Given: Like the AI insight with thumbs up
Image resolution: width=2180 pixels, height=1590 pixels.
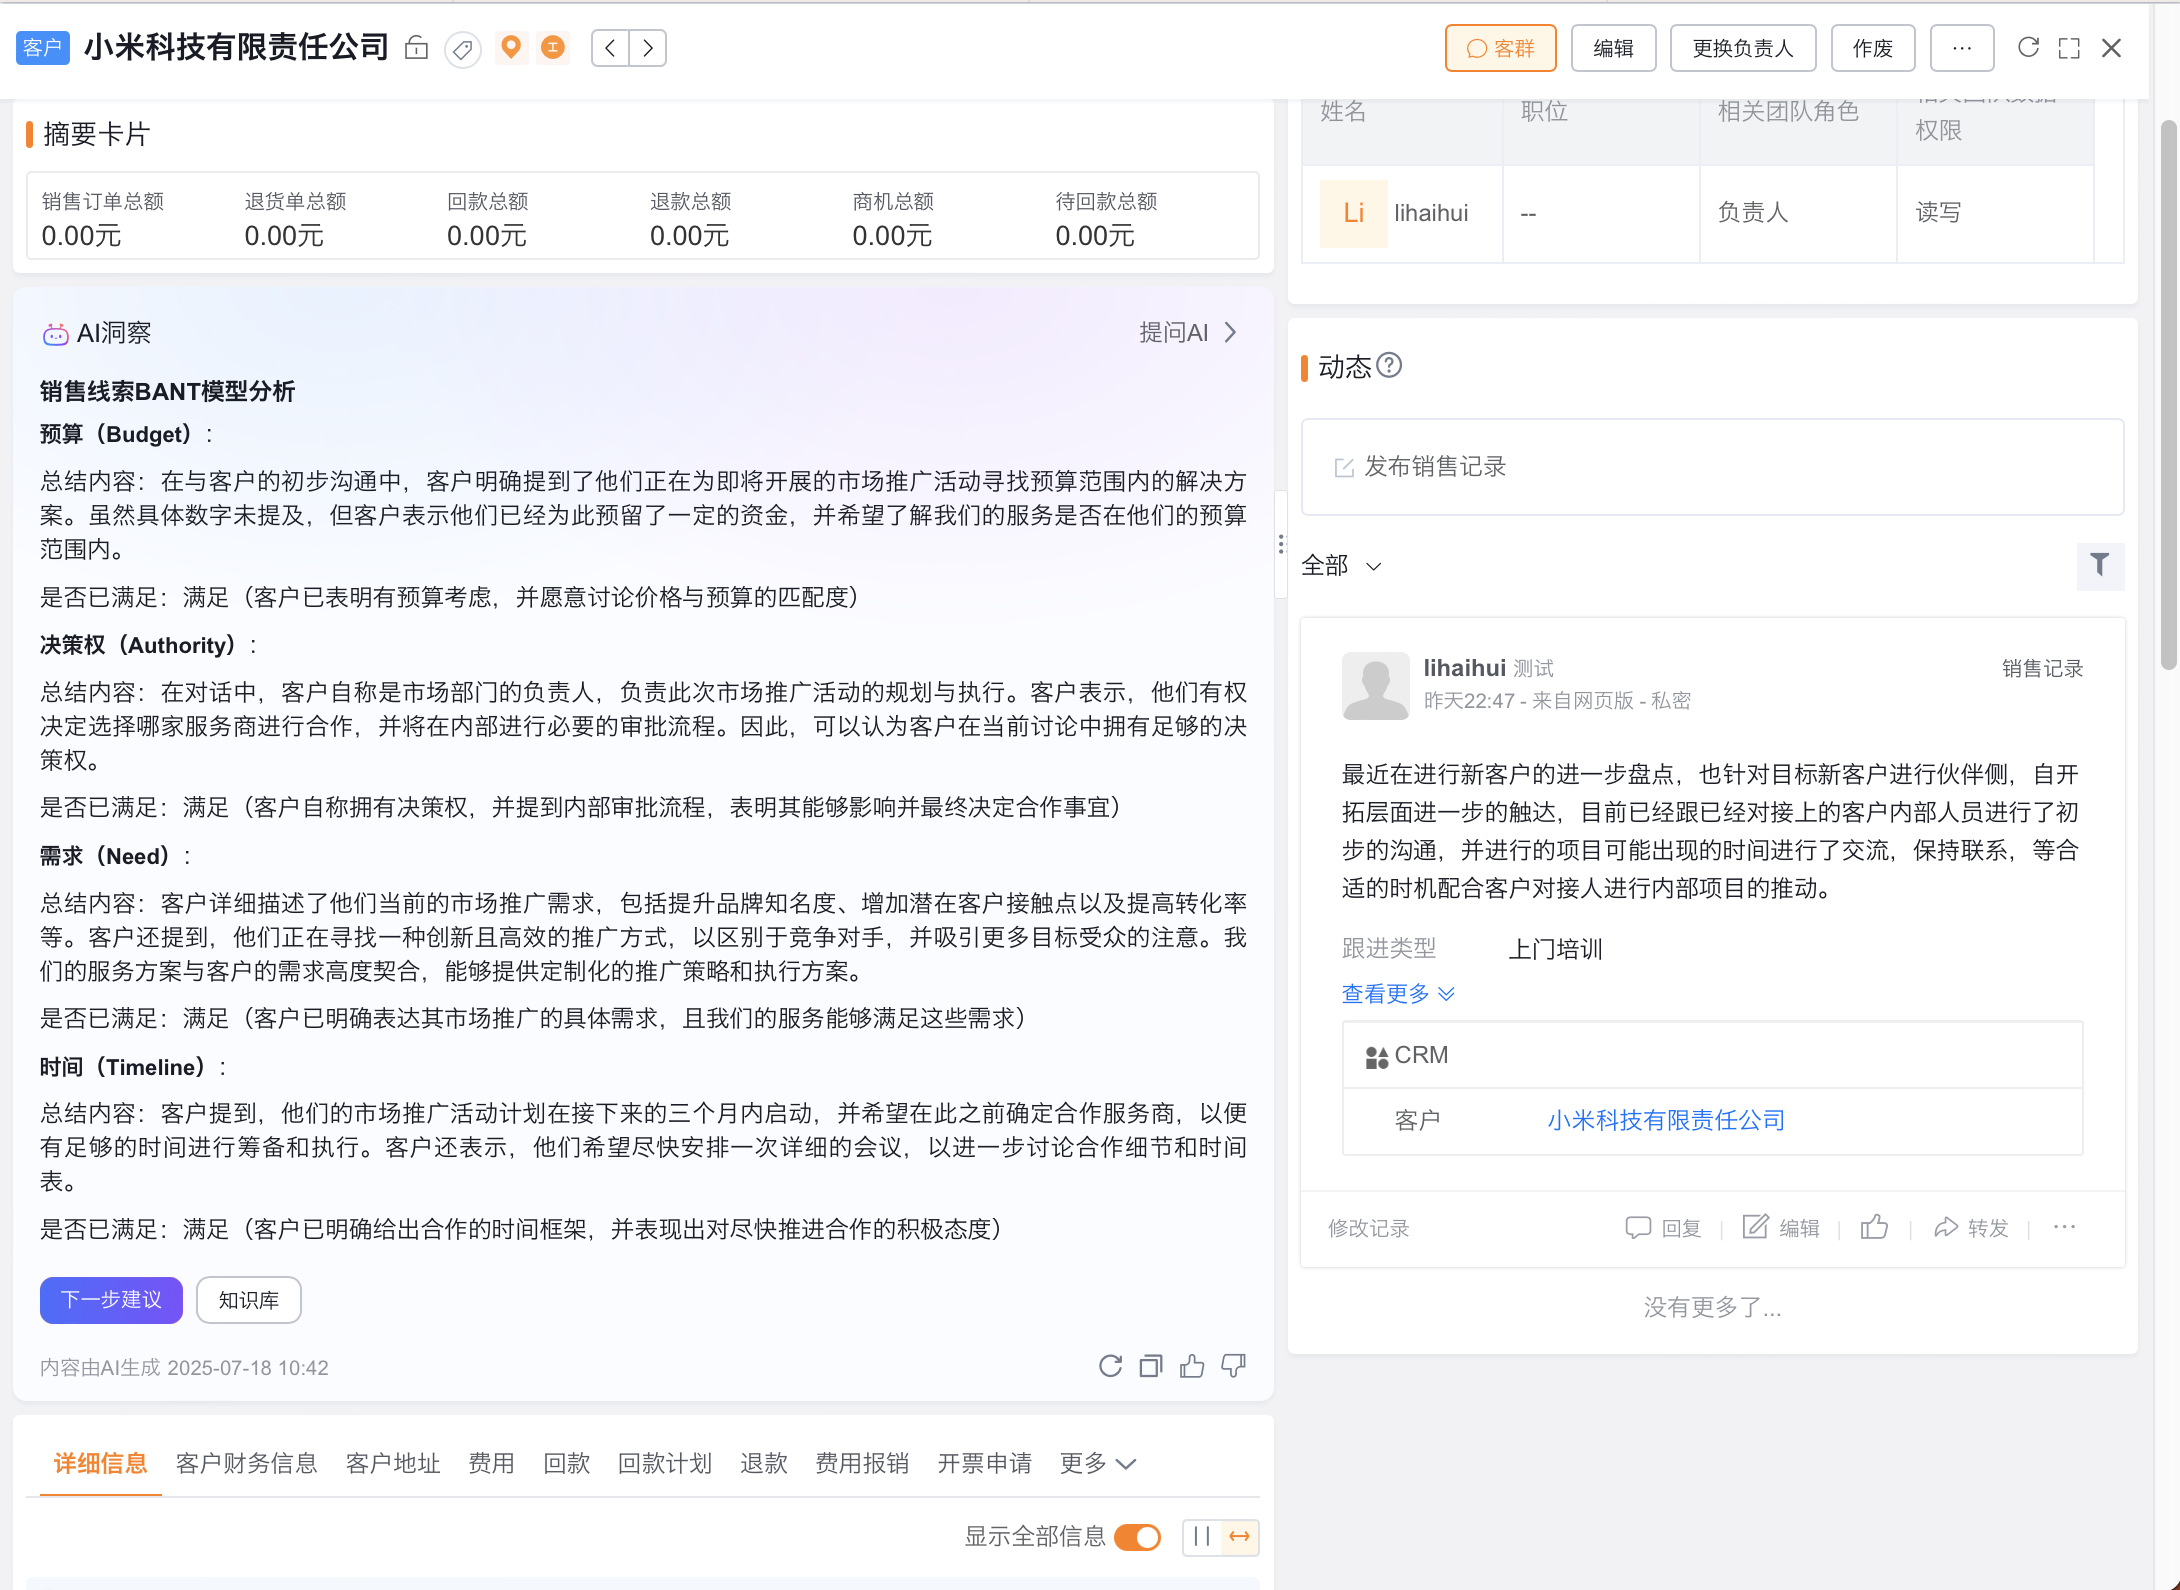Looking at the screenshot, I should [x=1192, y=1366].
